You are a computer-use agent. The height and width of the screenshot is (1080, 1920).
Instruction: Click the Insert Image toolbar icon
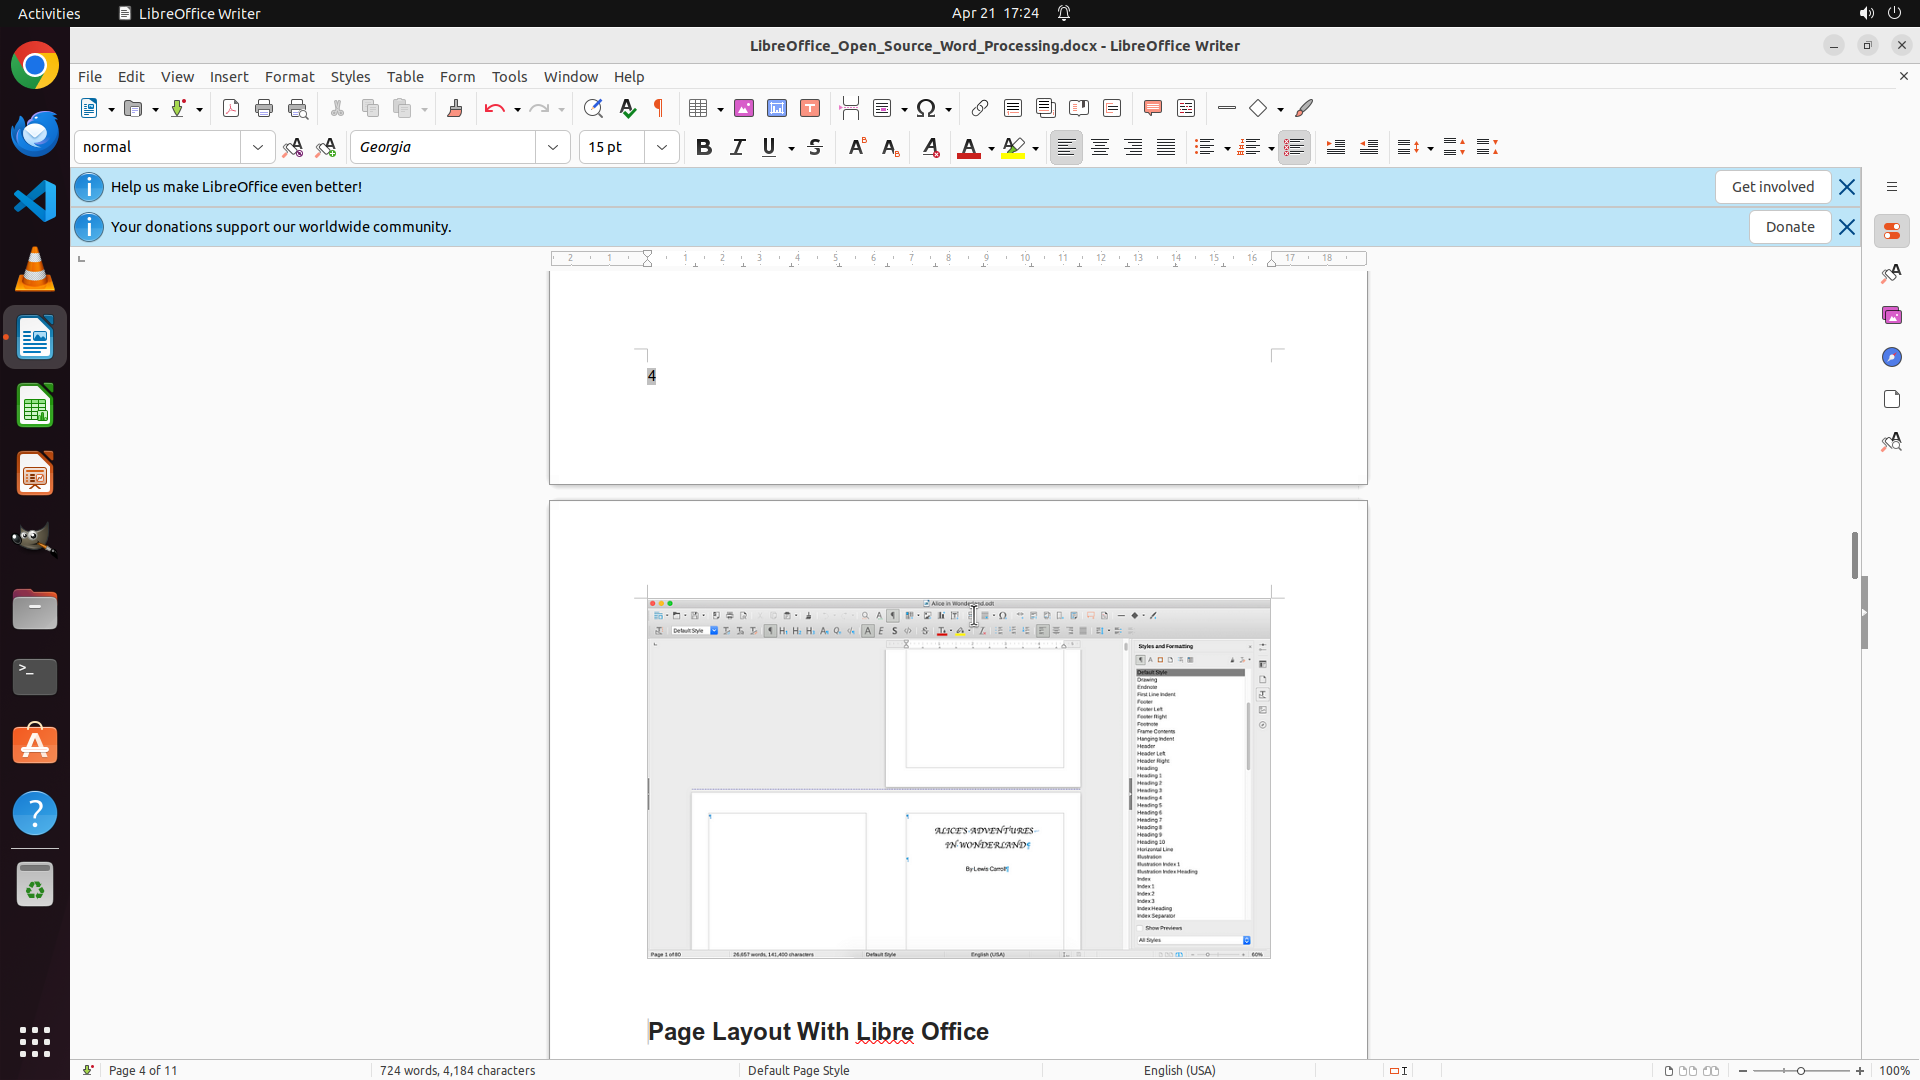pyautogui.click(x=744, y=108)
